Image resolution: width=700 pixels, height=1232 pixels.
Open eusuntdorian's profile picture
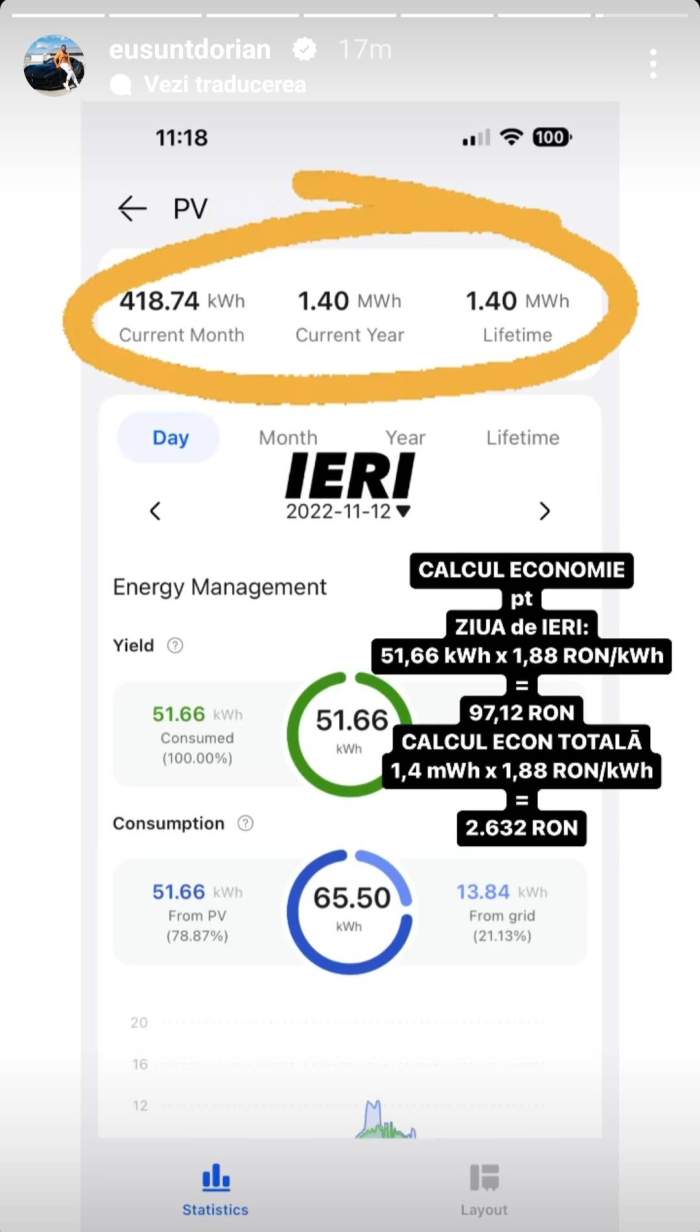(x=54, y=64)
